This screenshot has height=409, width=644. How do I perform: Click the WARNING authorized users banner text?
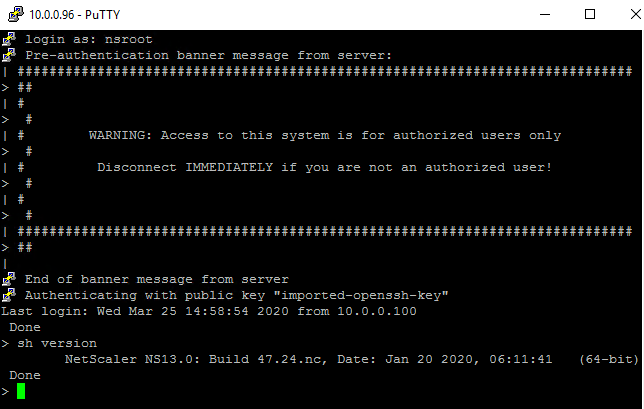coord(325,135)
